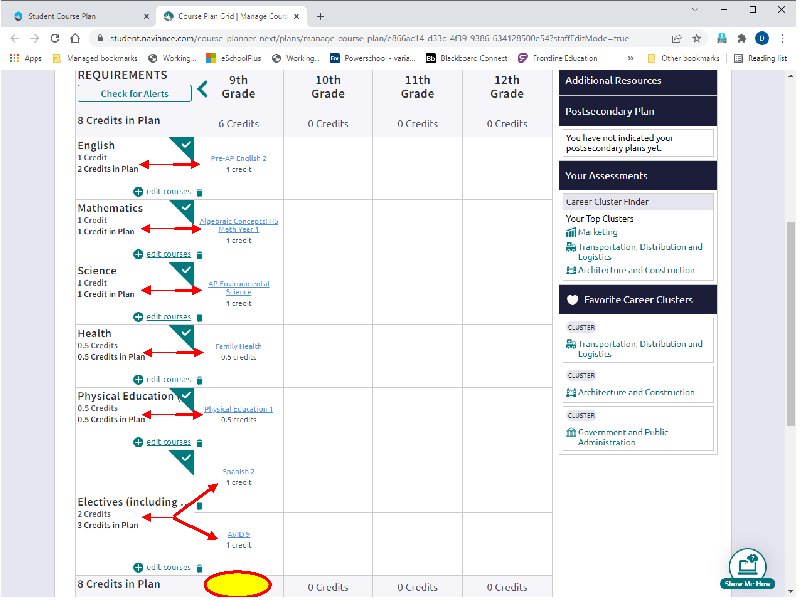Click the plus icon for Mathematics edit courses
800x600 pixels.
pyautogui.click(x=138, y=254)
